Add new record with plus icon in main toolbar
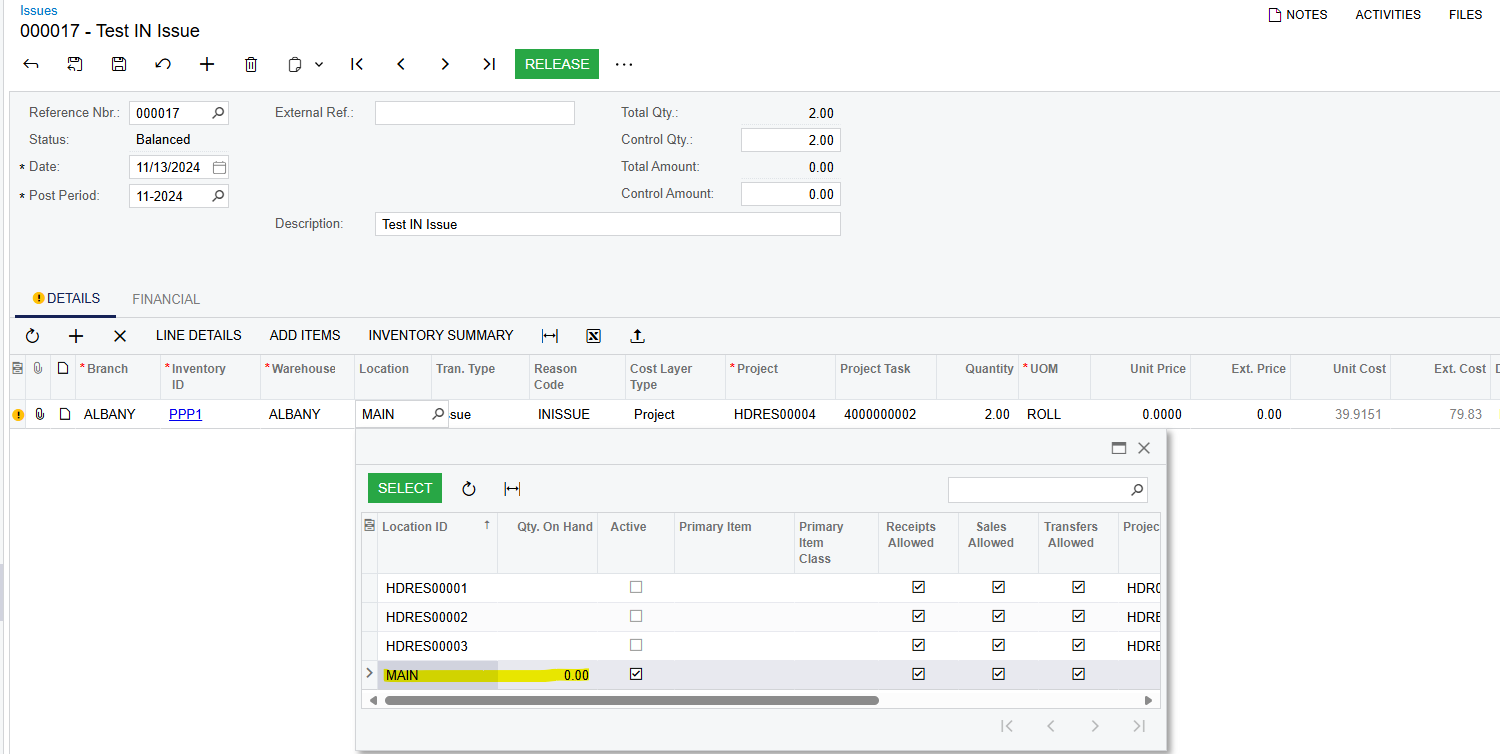 [x=207, y=64]
